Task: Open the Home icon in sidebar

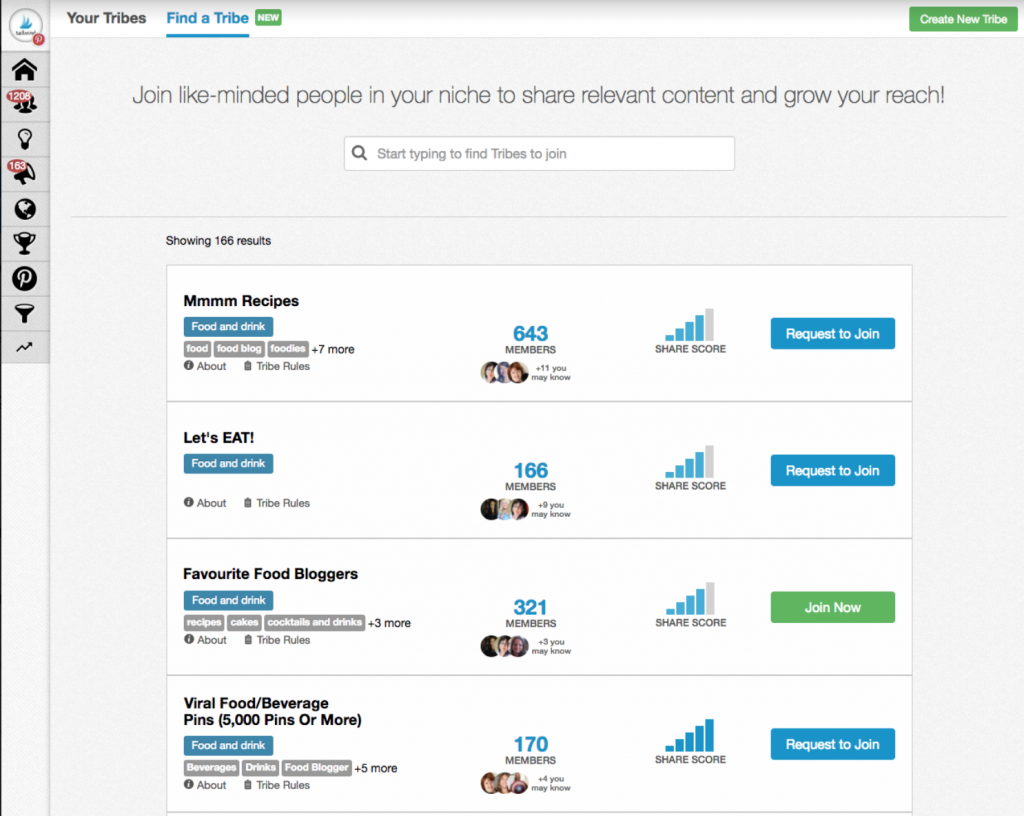Action: coord(25,69)
